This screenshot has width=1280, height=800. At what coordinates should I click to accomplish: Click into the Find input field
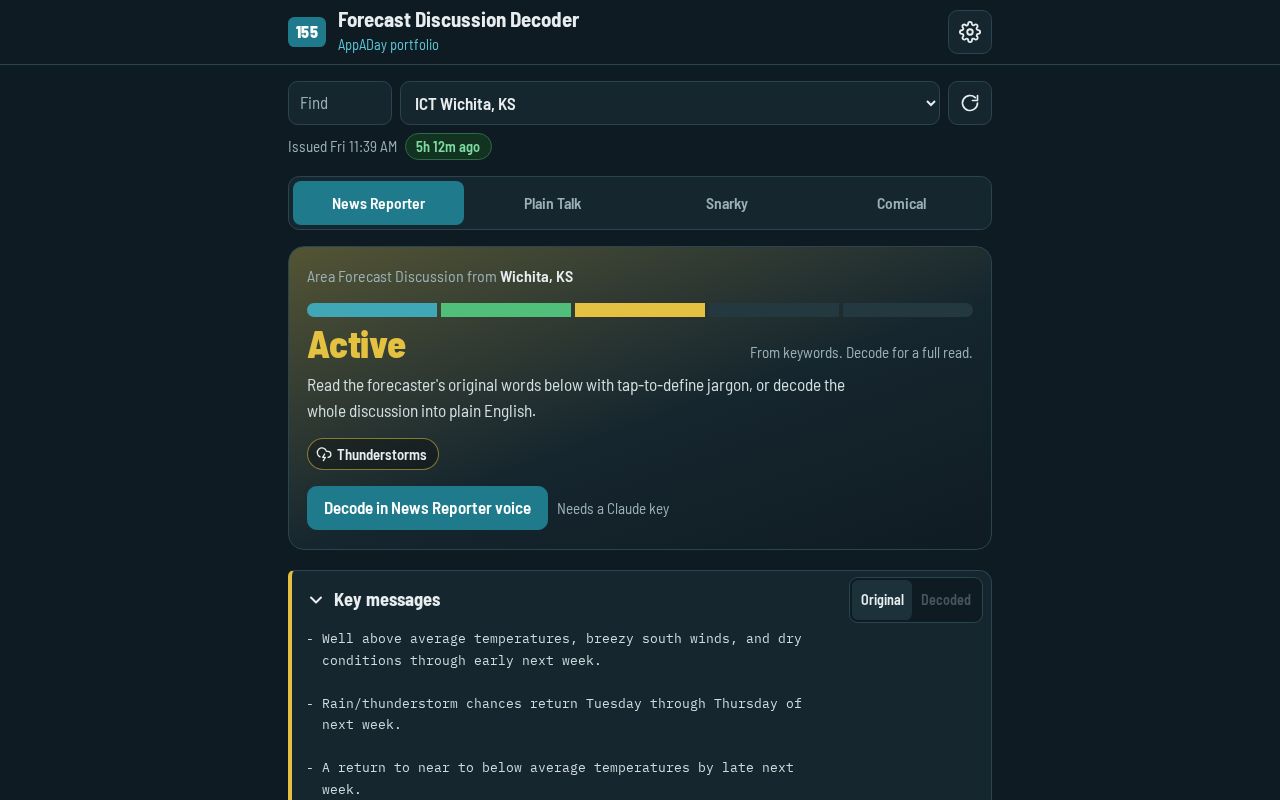pyautogui.click(x=340, y=103)
